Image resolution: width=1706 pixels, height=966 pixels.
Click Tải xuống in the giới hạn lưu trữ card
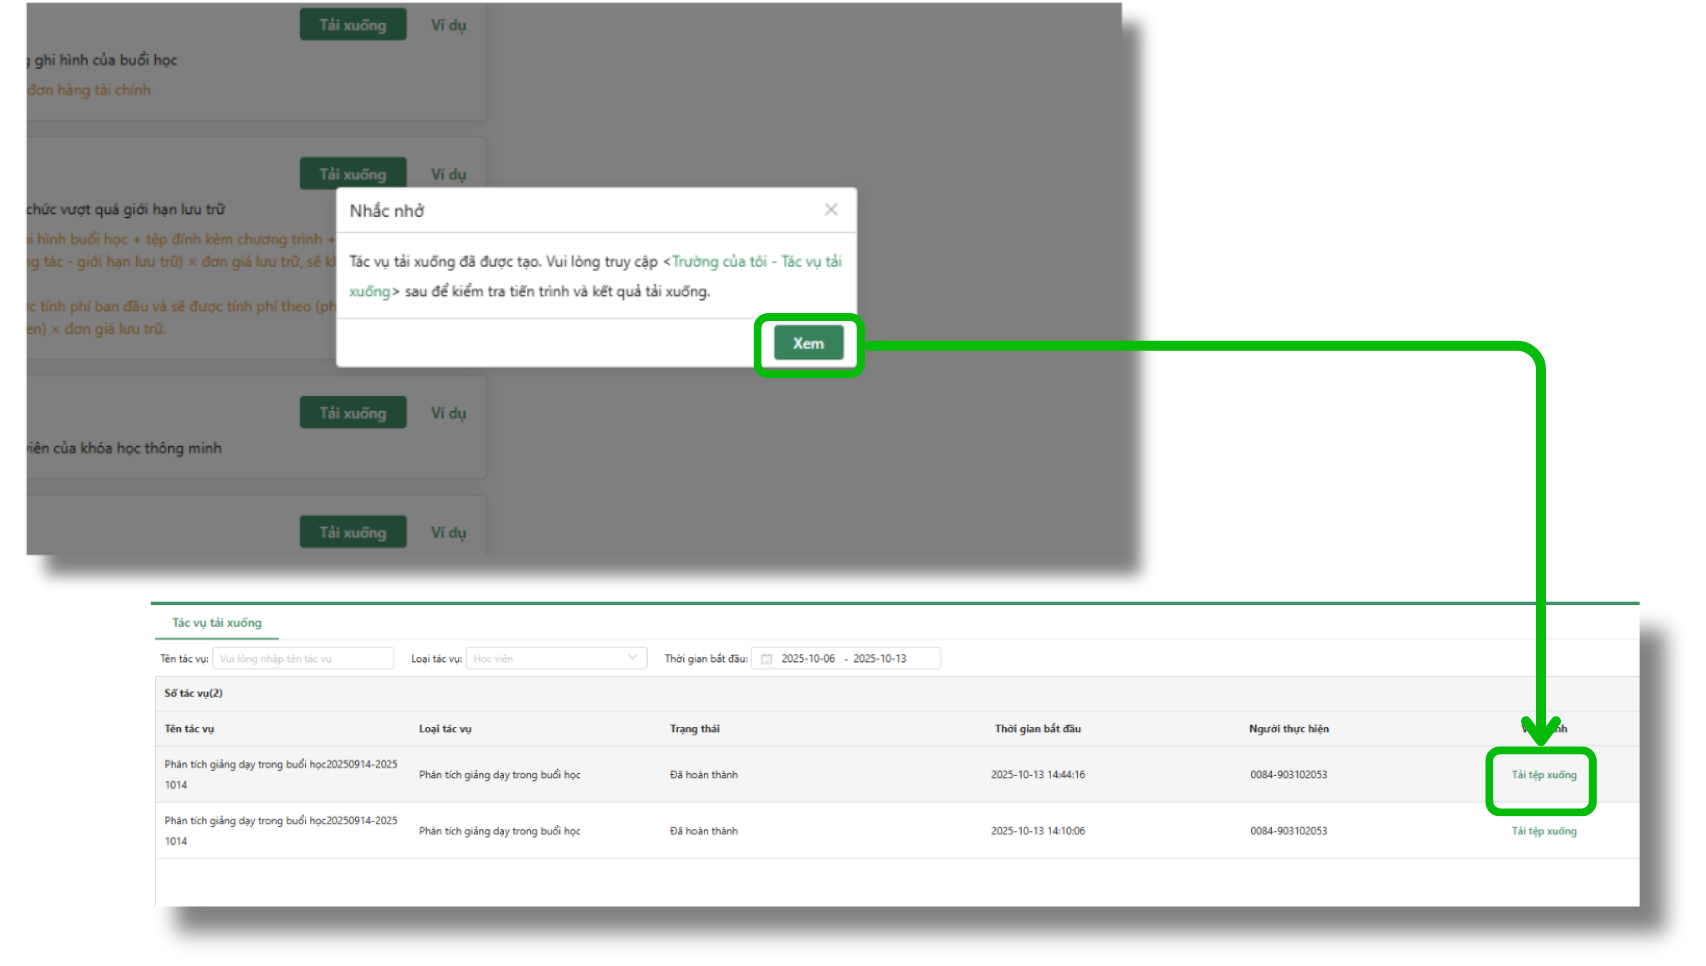click(x=353, y=174)
